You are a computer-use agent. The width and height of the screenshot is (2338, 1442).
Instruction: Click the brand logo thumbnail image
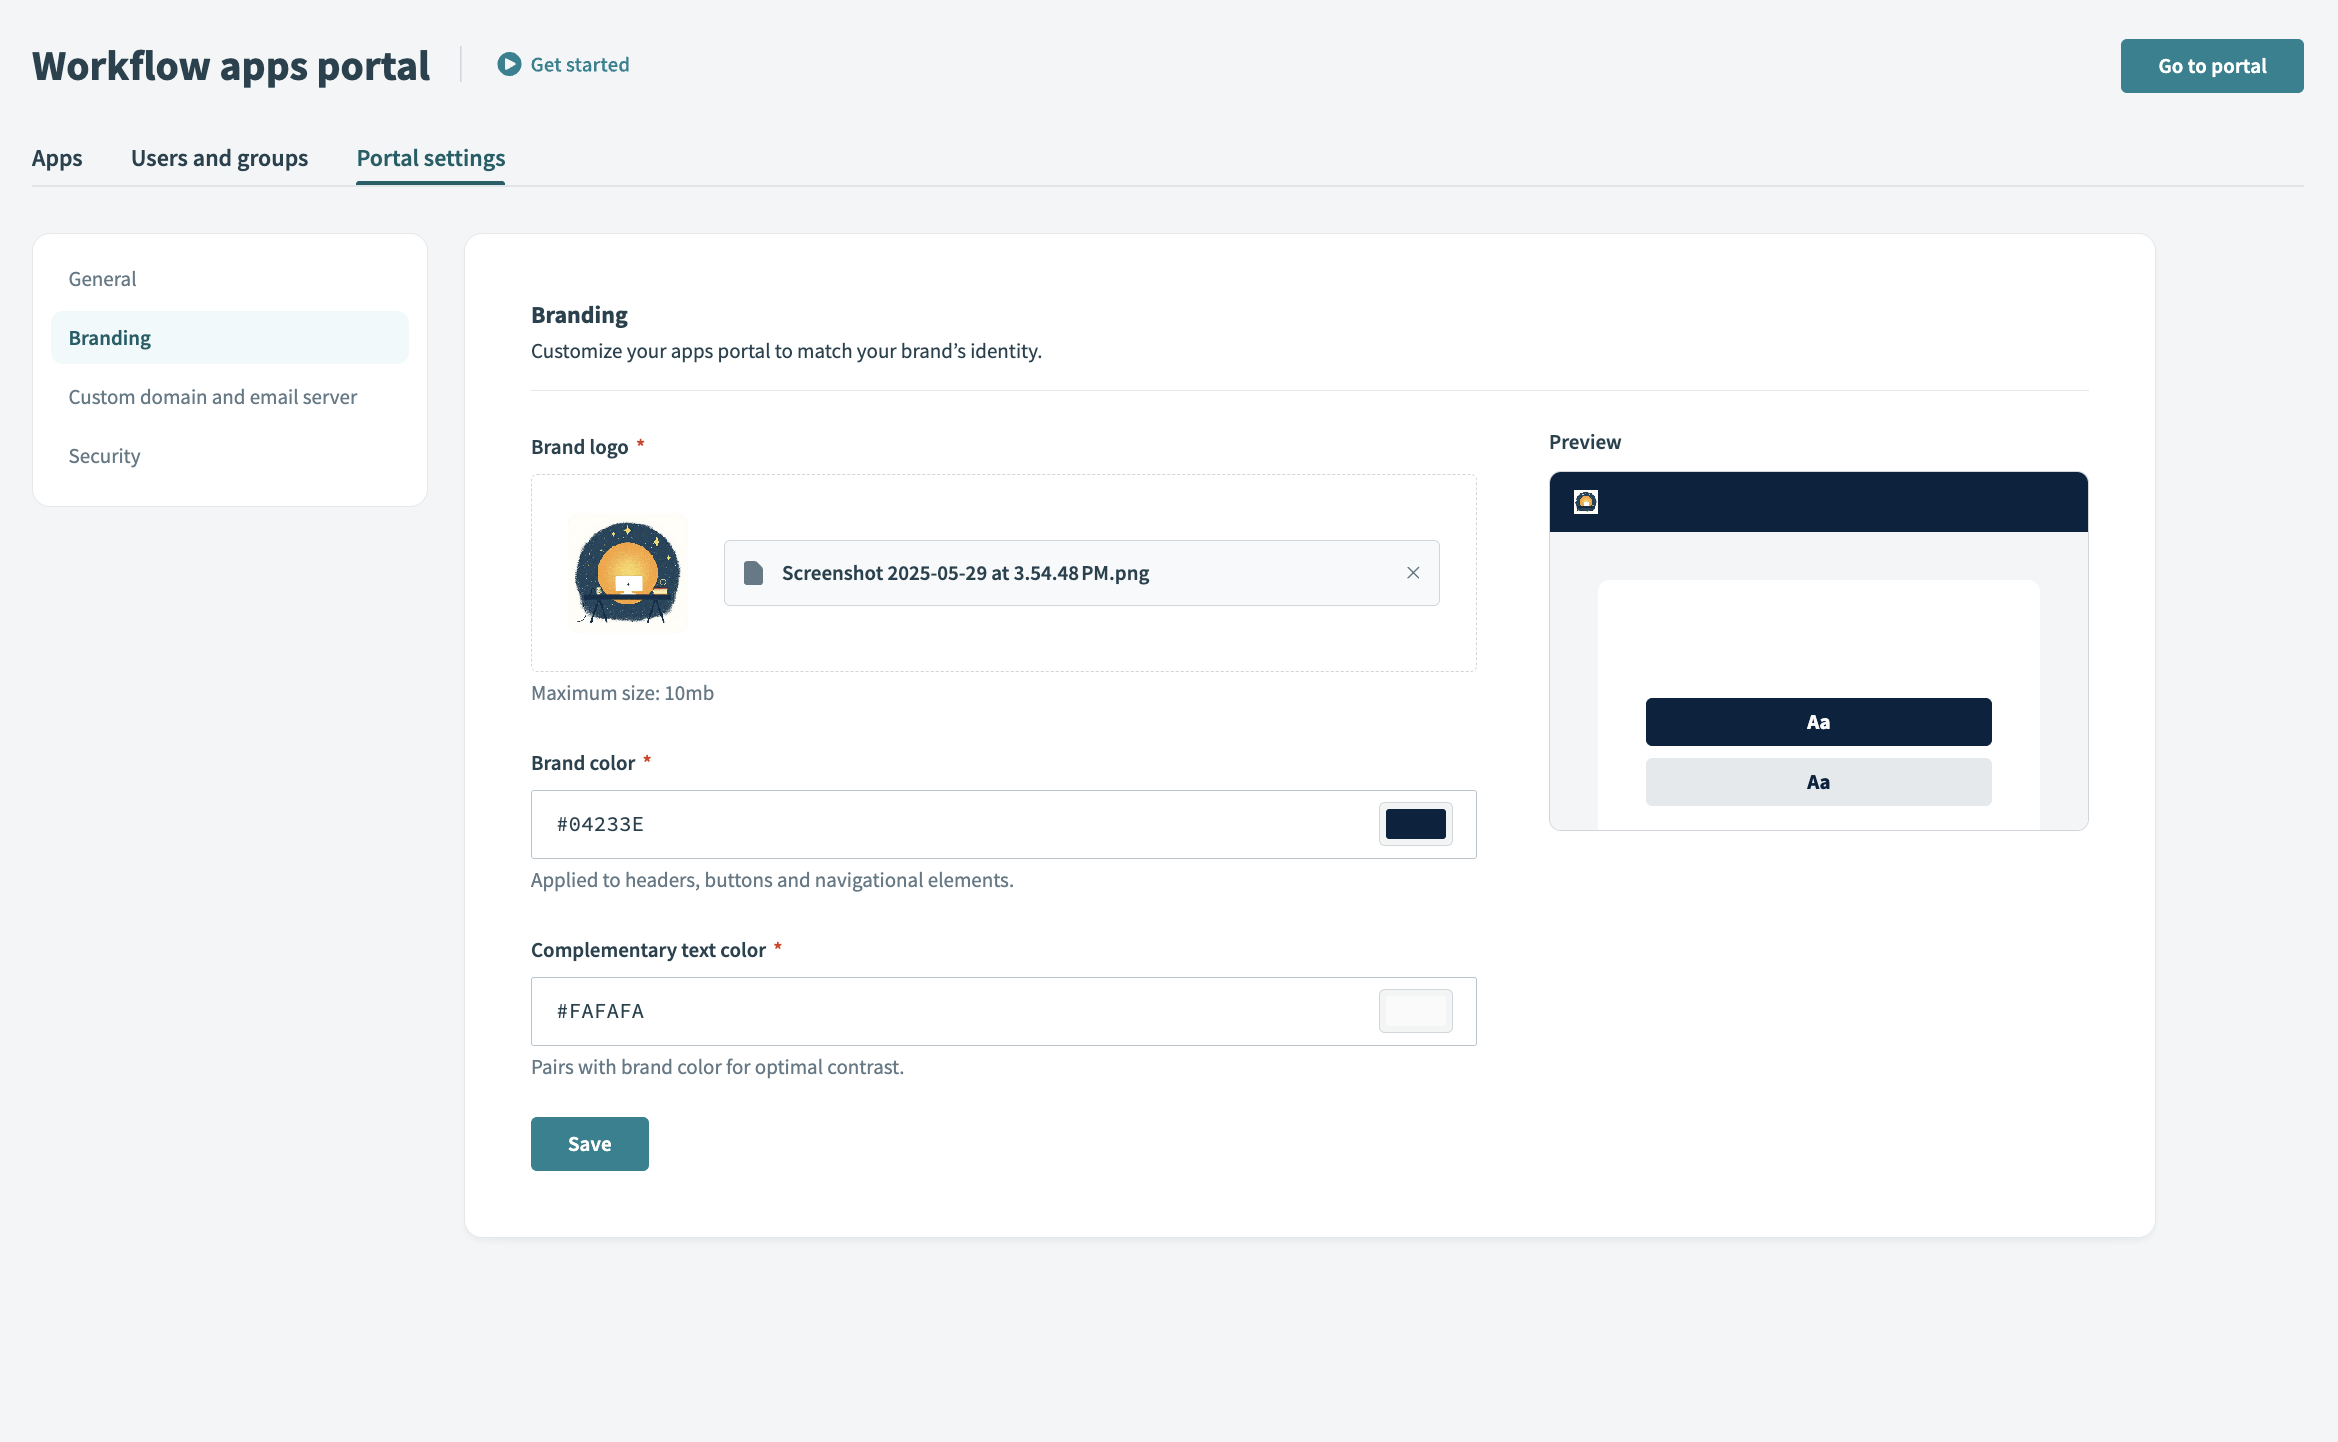(628, 573)
